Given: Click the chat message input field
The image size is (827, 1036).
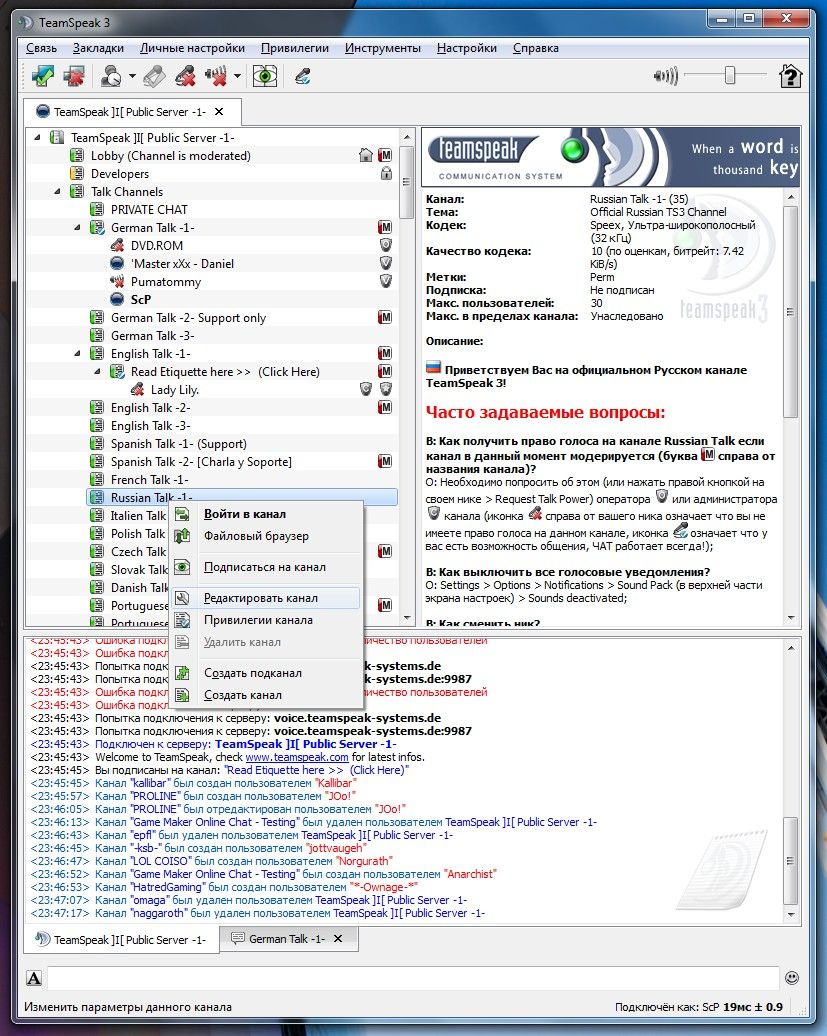Looking at the screenshot, I should [413, 978].
